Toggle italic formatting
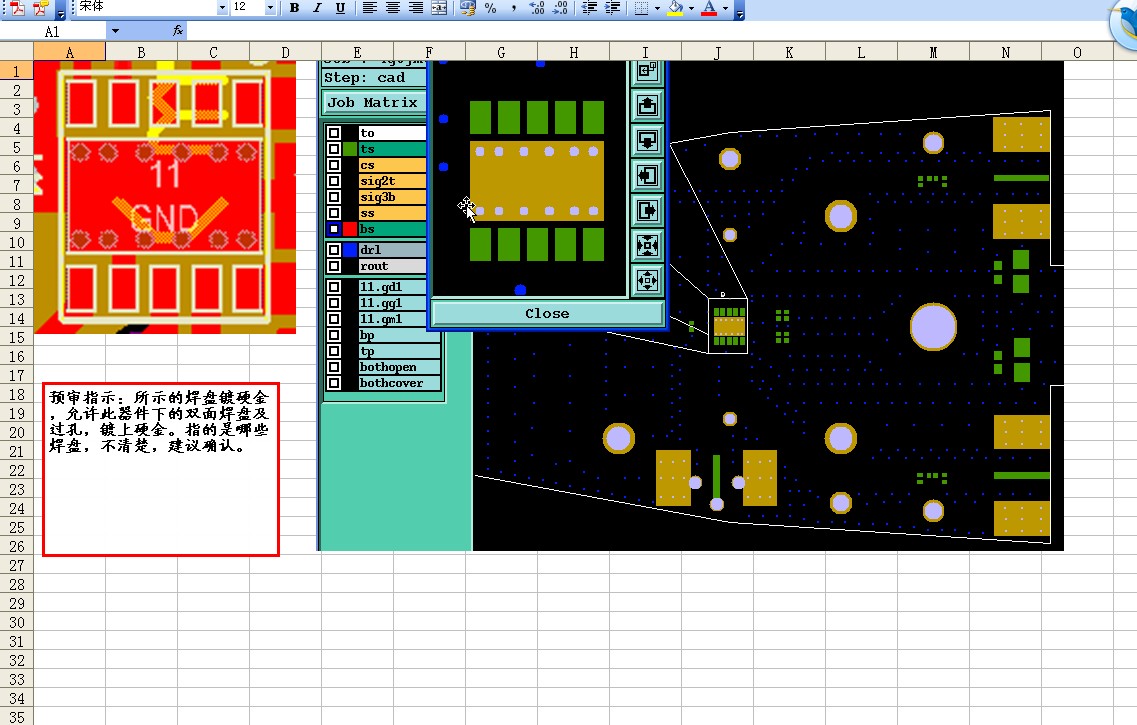 (317, 8)
